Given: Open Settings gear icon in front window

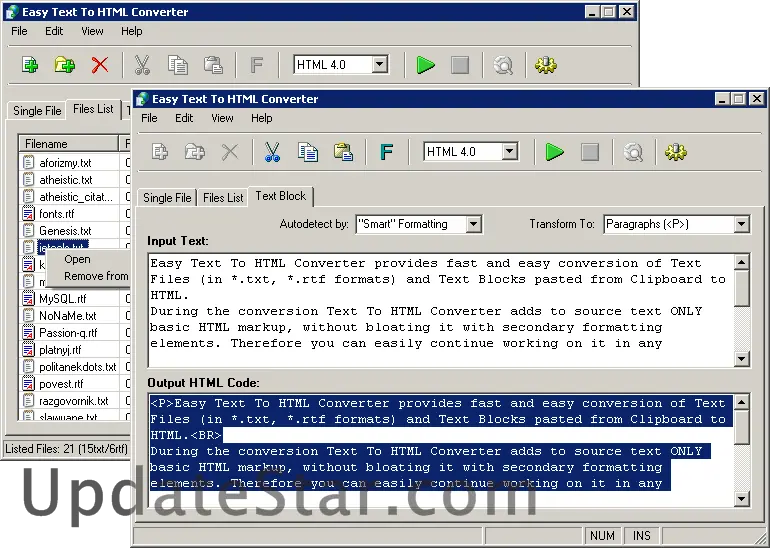Looking at the screenshot, I should [676, 152].
